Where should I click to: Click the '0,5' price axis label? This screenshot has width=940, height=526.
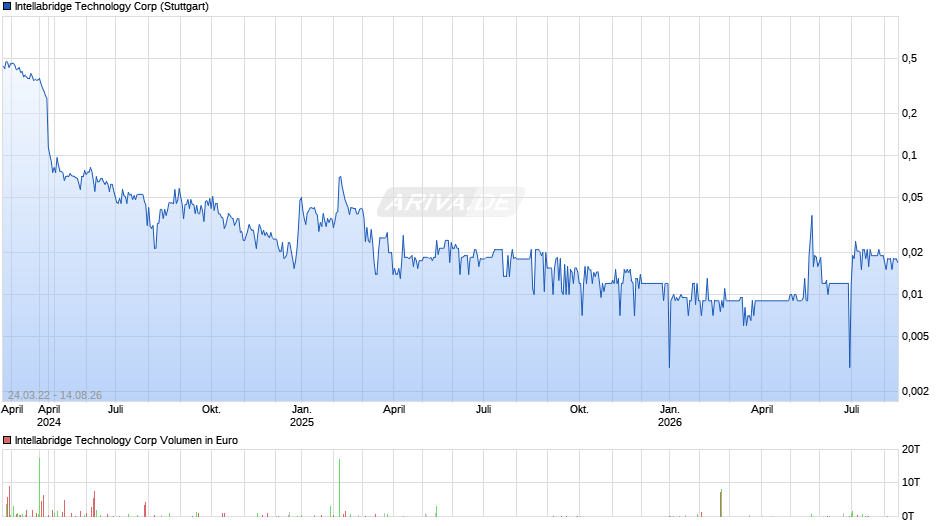909,58
